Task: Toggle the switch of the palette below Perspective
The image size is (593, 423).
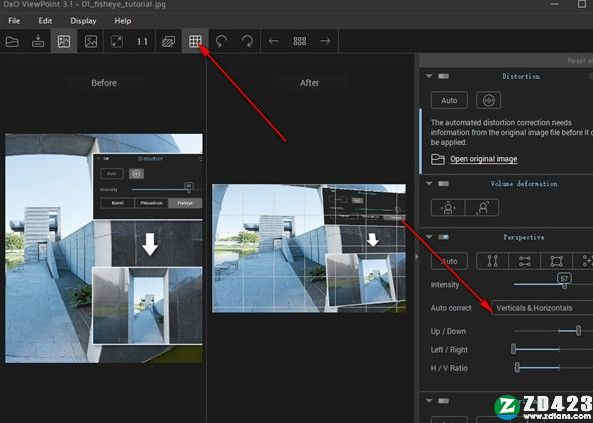Action: (444, 401)
